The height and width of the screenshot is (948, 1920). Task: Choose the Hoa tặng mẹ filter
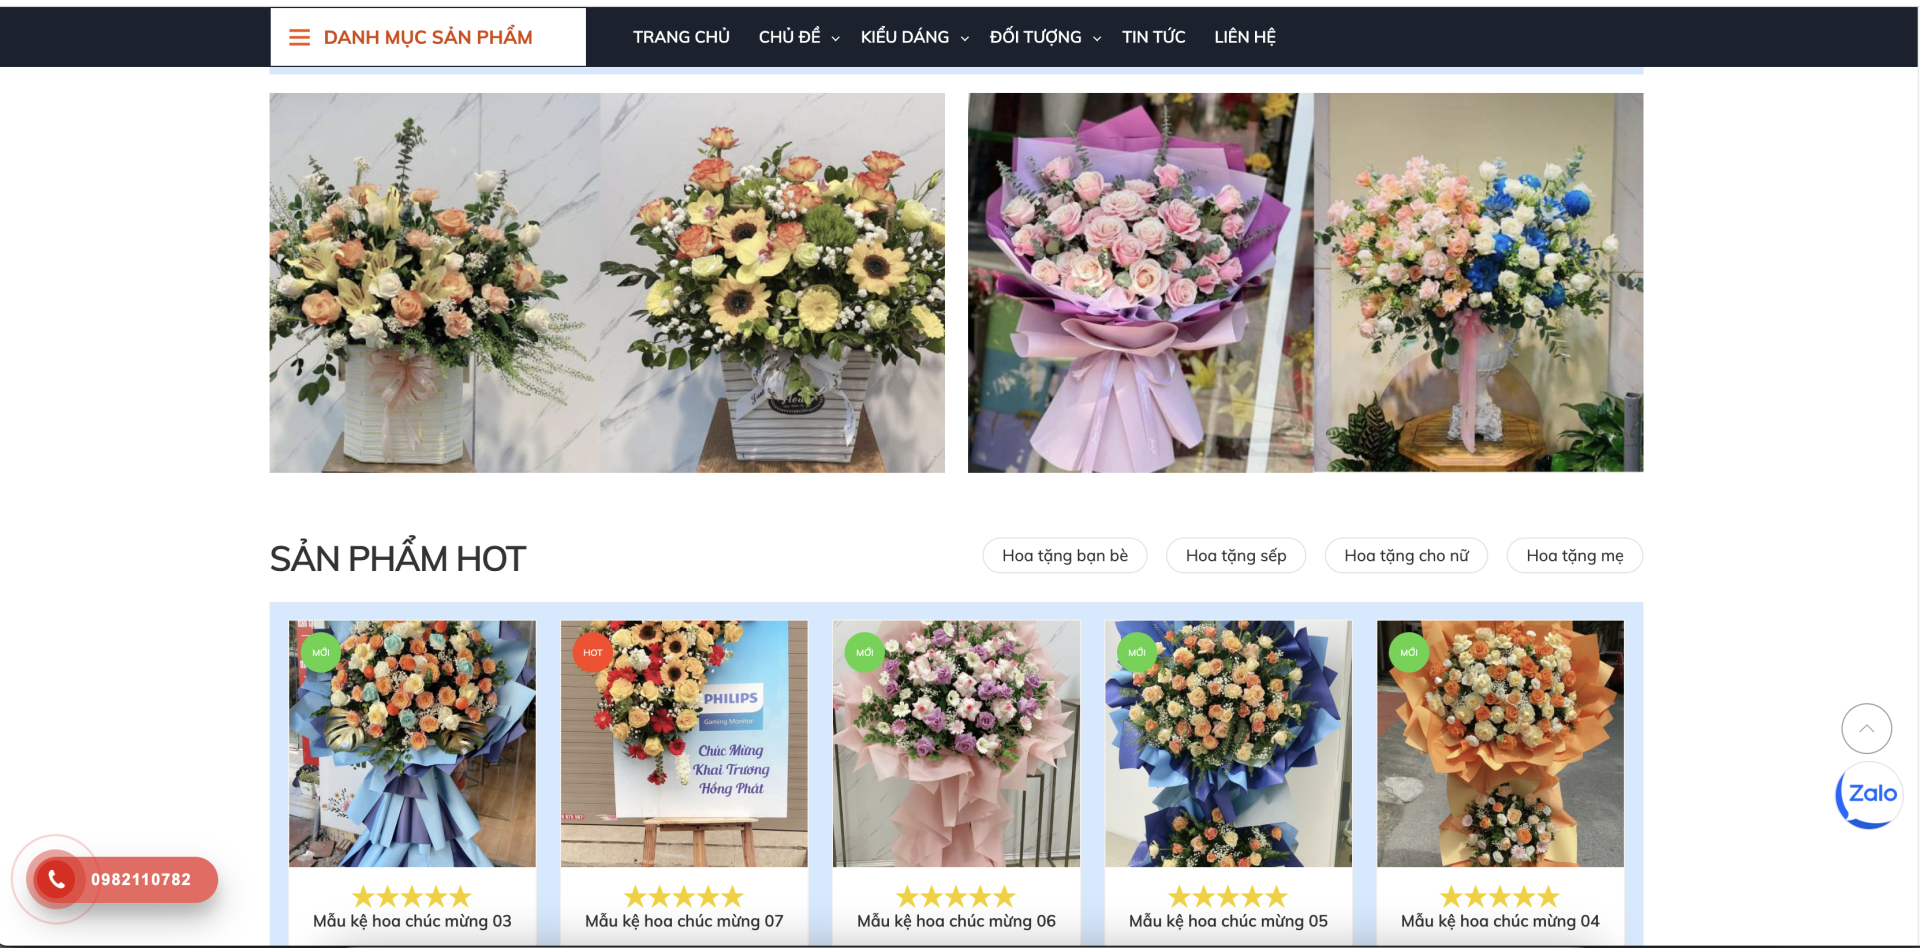[1574, 556]
